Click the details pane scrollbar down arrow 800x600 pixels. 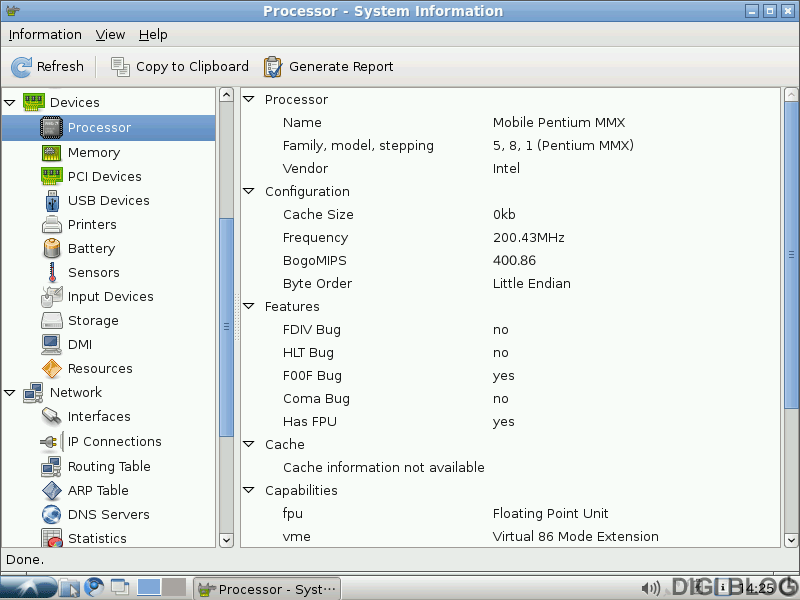pyautogui.click(x=791, y=540)
